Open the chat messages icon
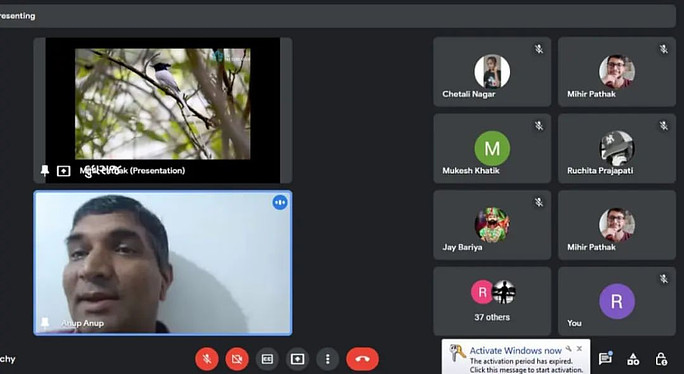The image size is (684, 374). (605, 359)
